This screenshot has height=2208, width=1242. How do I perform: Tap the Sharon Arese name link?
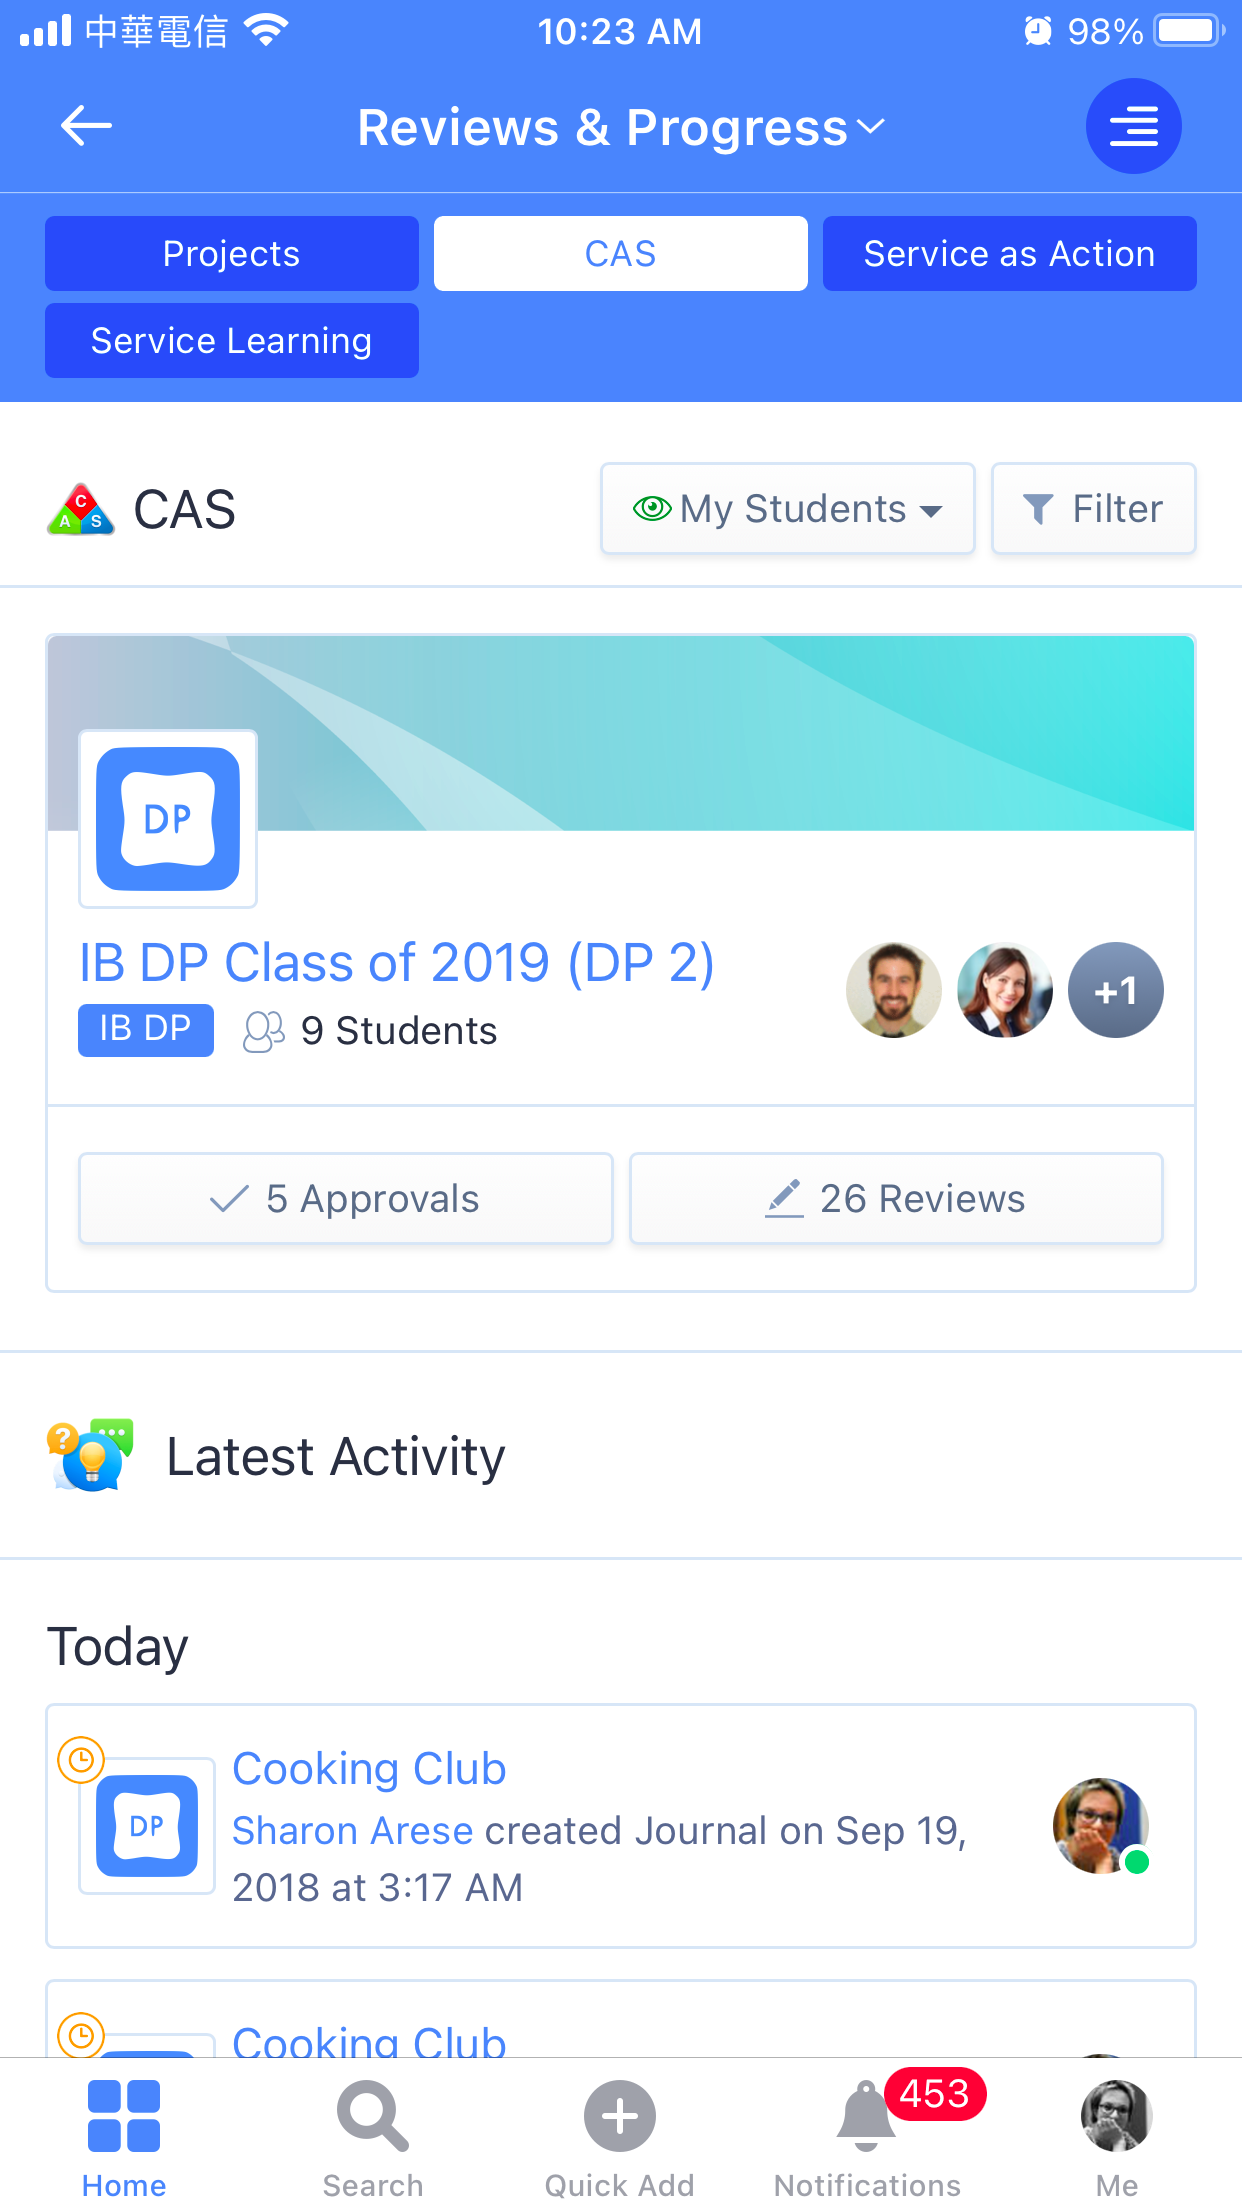point(352,1831)
